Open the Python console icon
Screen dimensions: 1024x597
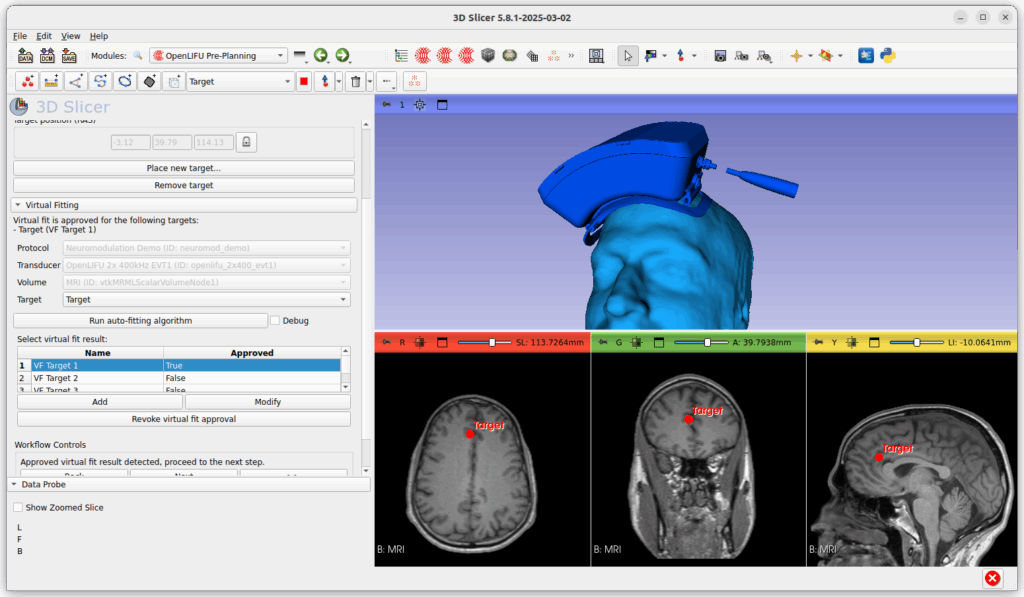click(888, 56)
